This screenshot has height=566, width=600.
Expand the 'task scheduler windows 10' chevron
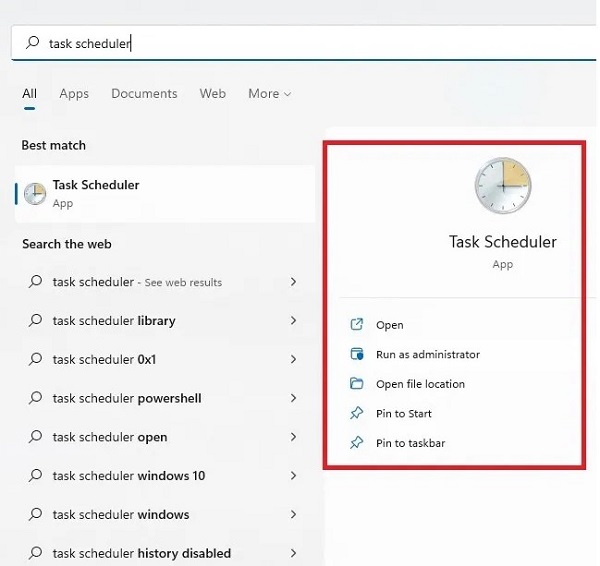(x=293, y=476)
